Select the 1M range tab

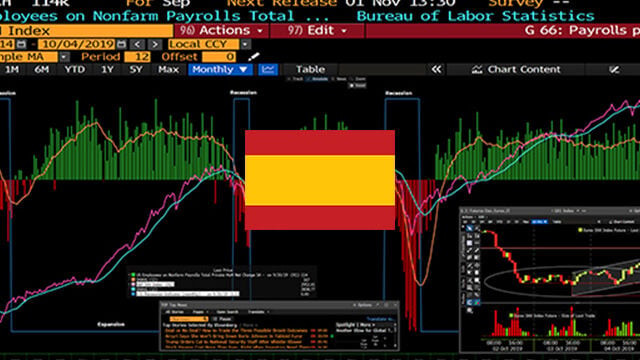click(12, 69)
